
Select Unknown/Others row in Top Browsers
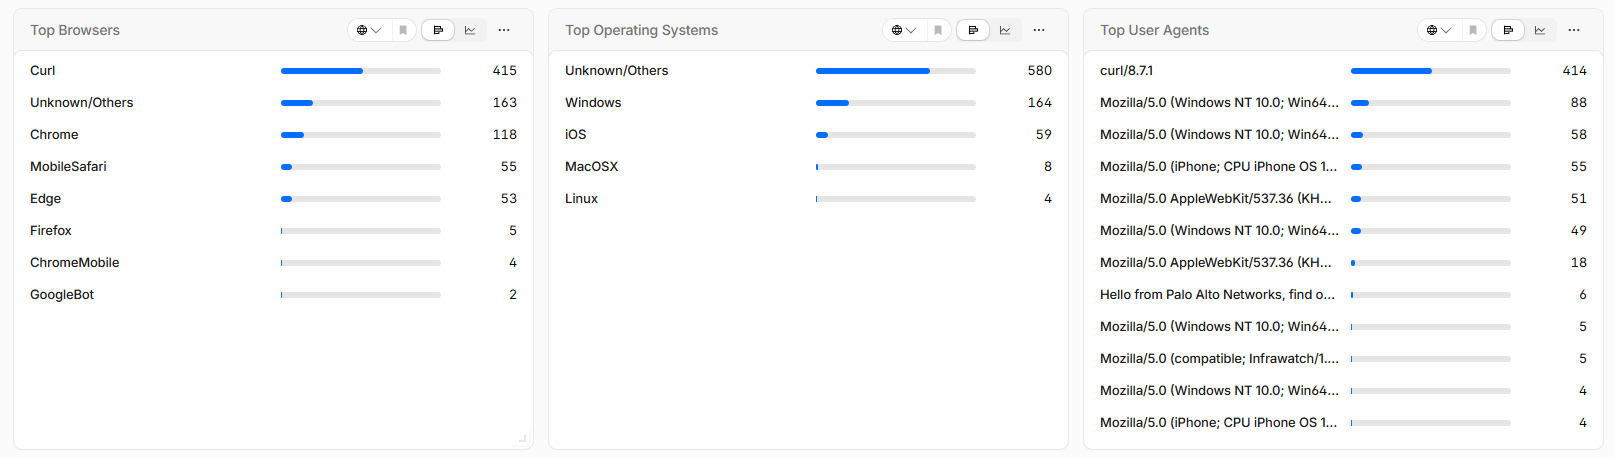[x=273, y=103]
